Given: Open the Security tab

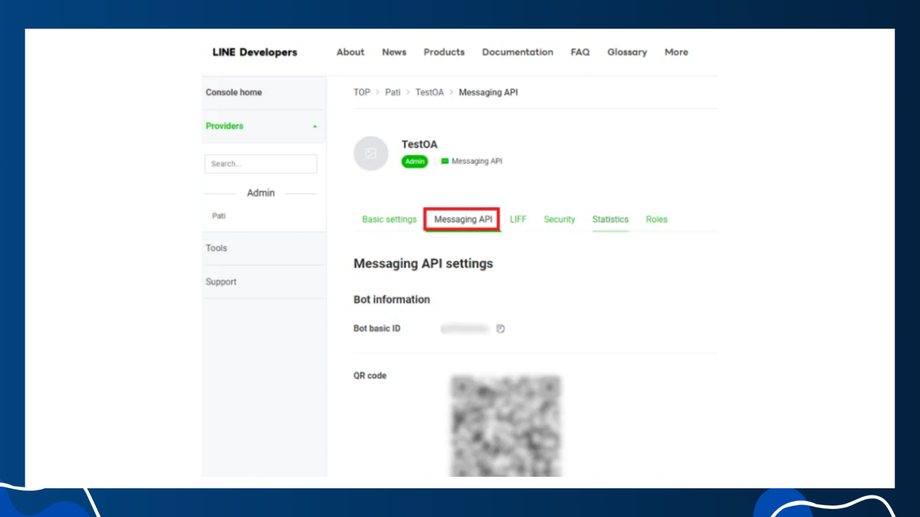Looking at the screenshot, I should click(559, 219).
